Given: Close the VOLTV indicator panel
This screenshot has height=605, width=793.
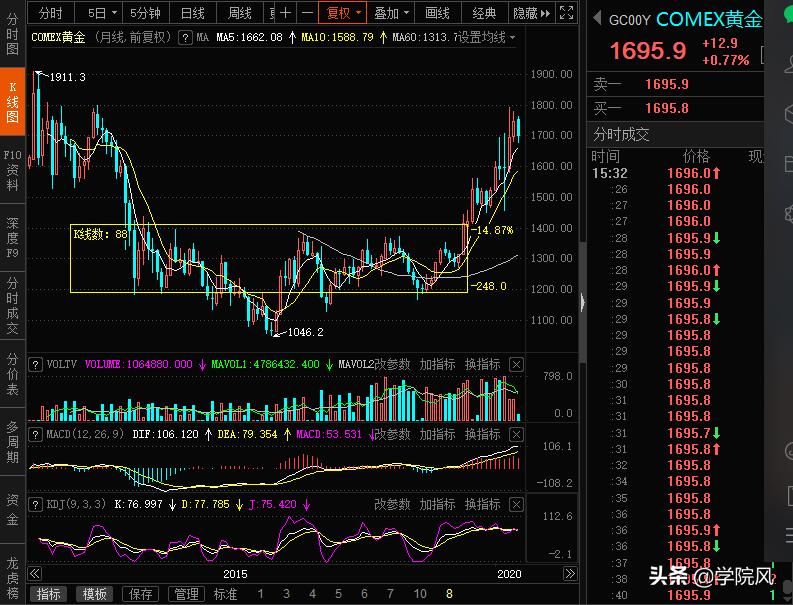Looking at the screenshot, I should pos(516,364).
